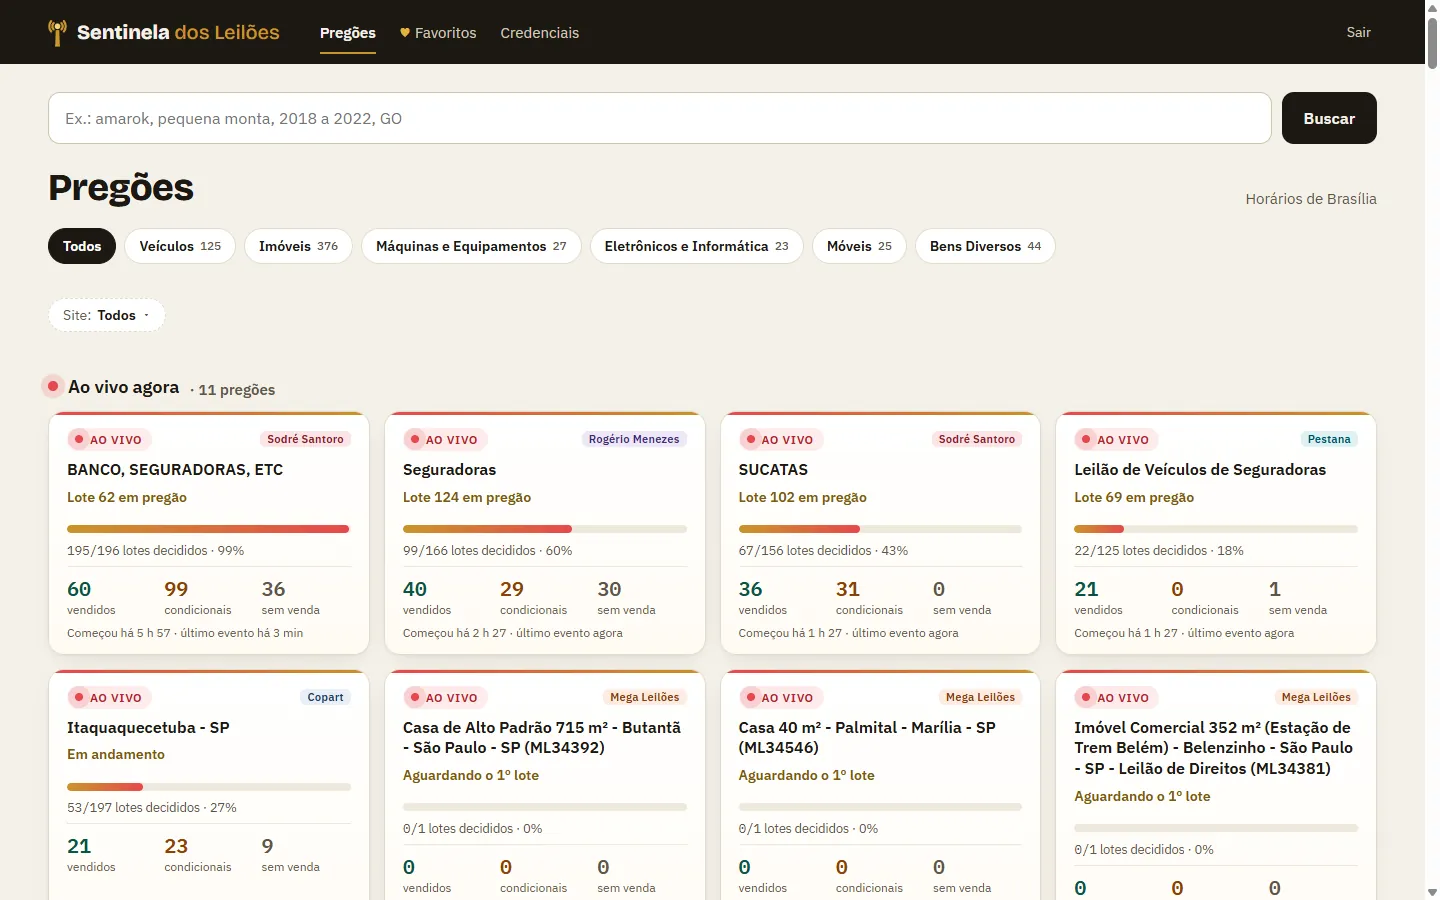Open the Pregões nav tab
This screenshot has height=900, width=1440.
348,33
